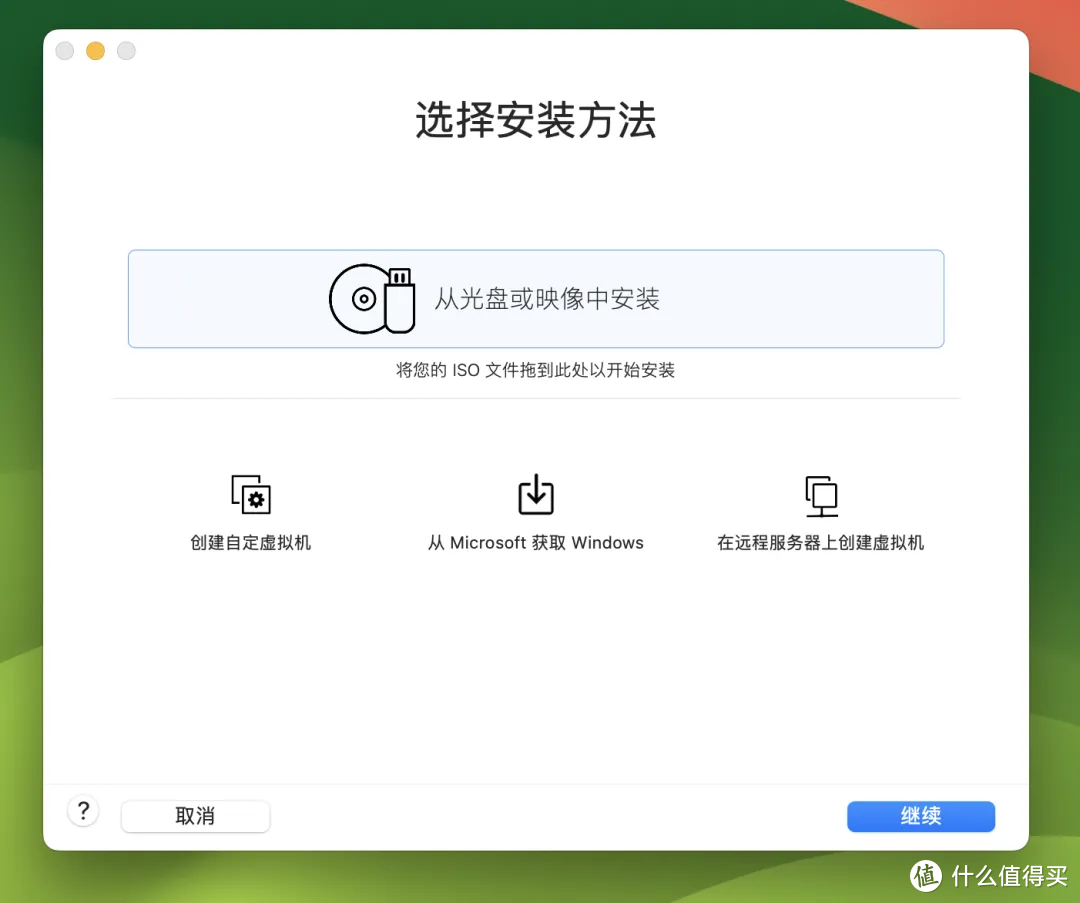The width and height of the screenshot is (1080, 903).
Task: Choose 创建自定虚拟机 label
Action: tap(251, 543)
